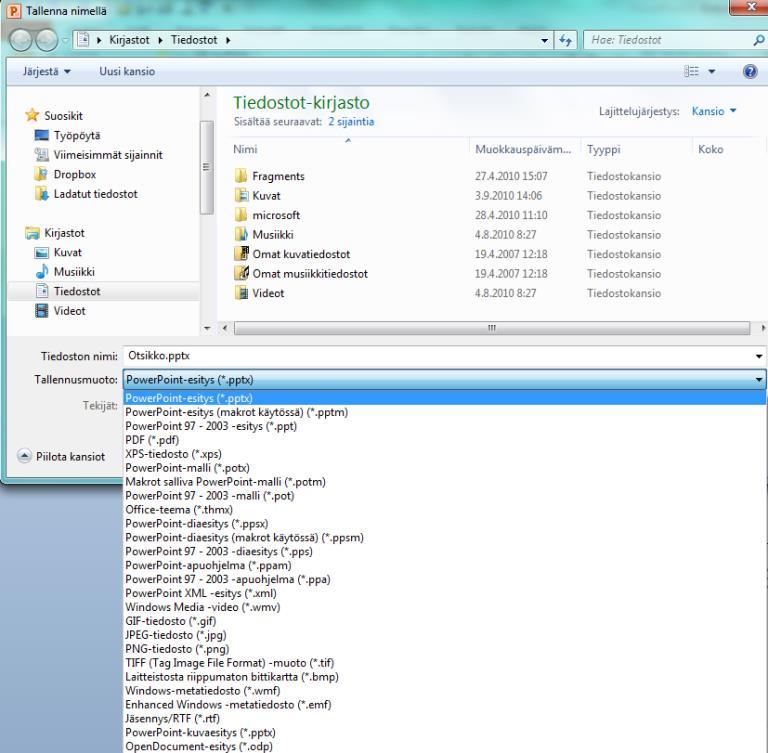Click the Kirjastot library icon
The height and width of the screenshot is (753, 768).
tap(32, 233)
